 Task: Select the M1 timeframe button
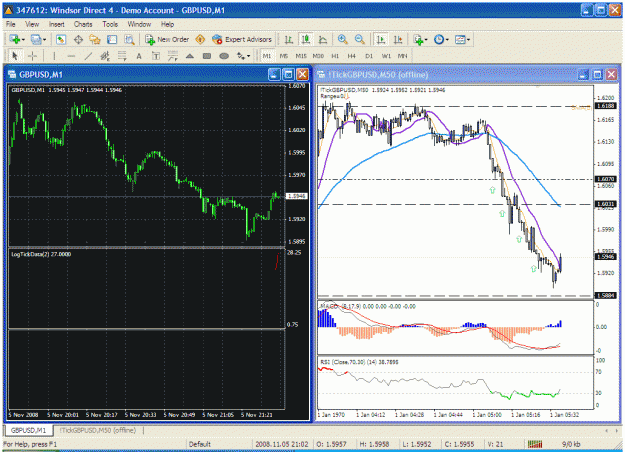(267, 56)
